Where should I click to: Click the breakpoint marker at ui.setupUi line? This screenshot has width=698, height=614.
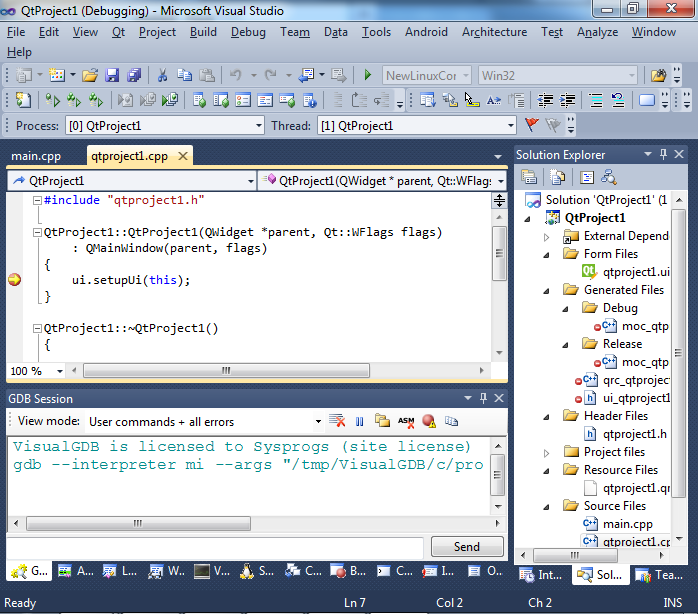(x=14, y=280)
